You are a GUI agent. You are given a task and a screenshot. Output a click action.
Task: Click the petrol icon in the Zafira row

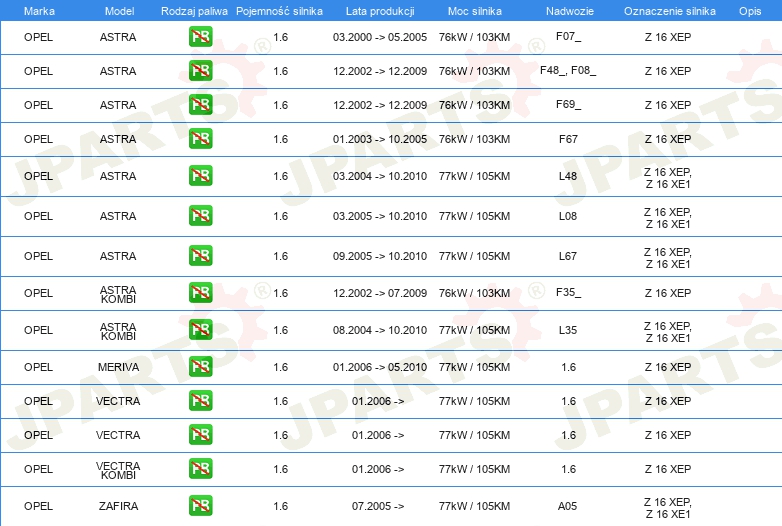tap(200, 506)
